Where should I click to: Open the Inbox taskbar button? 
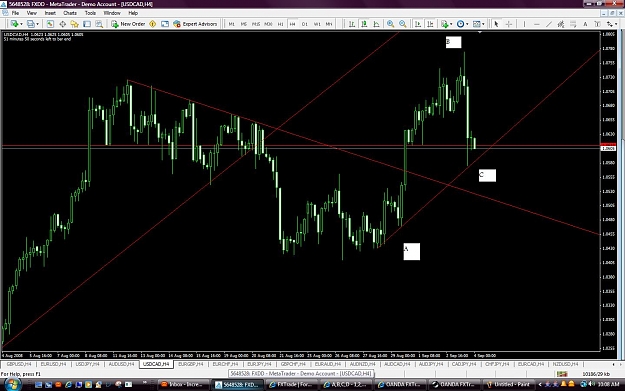click(184, 385)
